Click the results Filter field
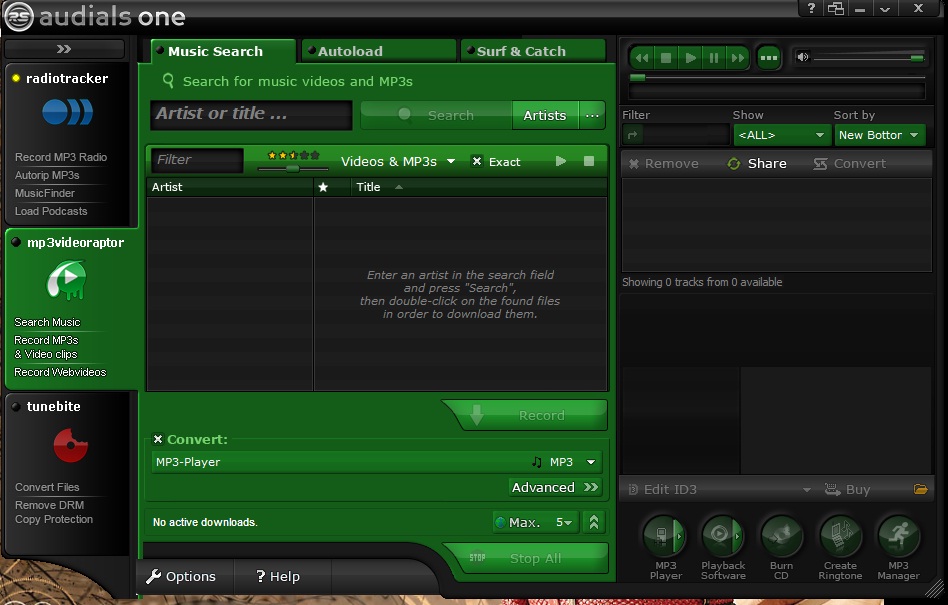The width and height of the screenshot is (948, 605). click(197, 160)
